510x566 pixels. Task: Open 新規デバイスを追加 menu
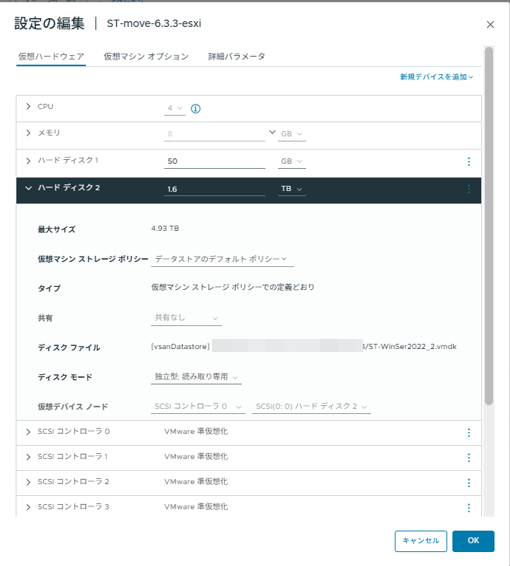[436, 77]
